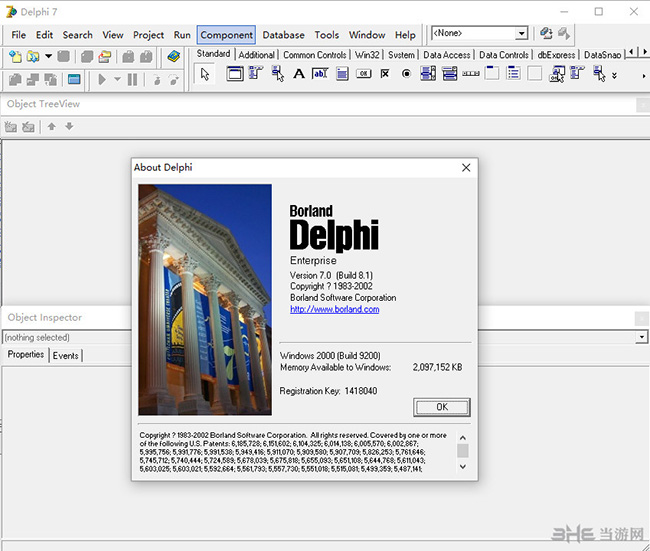Click the Open file toolbar icon
Viewport: 650px width, 551px height.
pyautogui.click(x=32, y=56)
